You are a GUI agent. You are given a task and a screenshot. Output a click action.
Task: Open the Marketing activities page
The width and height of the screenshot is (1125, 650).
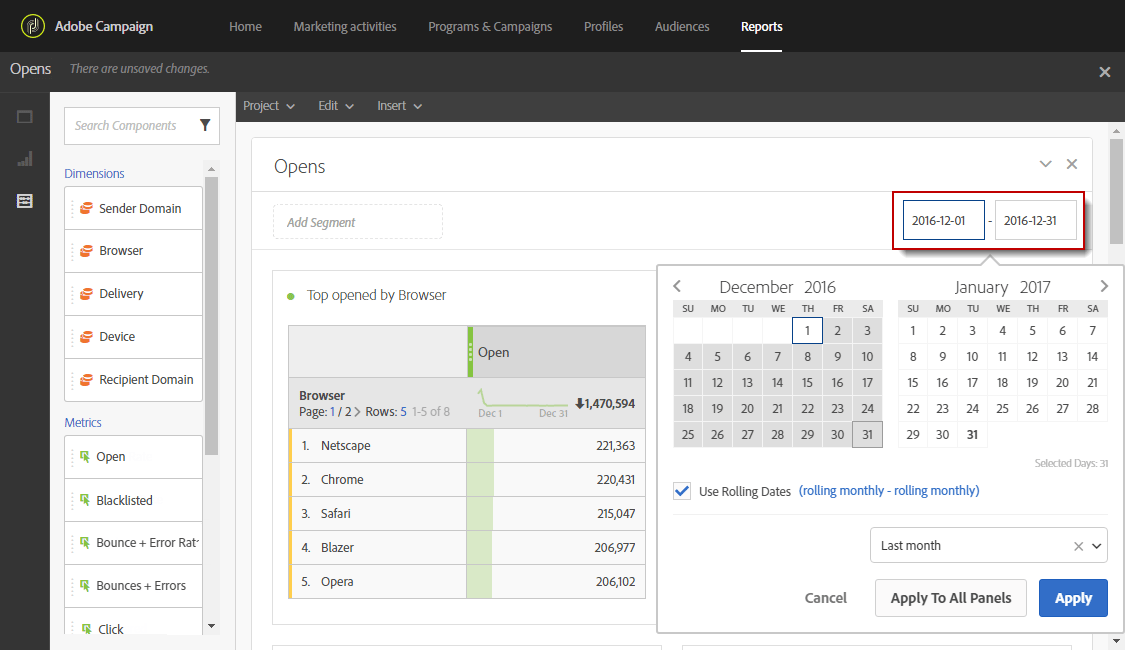click(x=344, y=27)
